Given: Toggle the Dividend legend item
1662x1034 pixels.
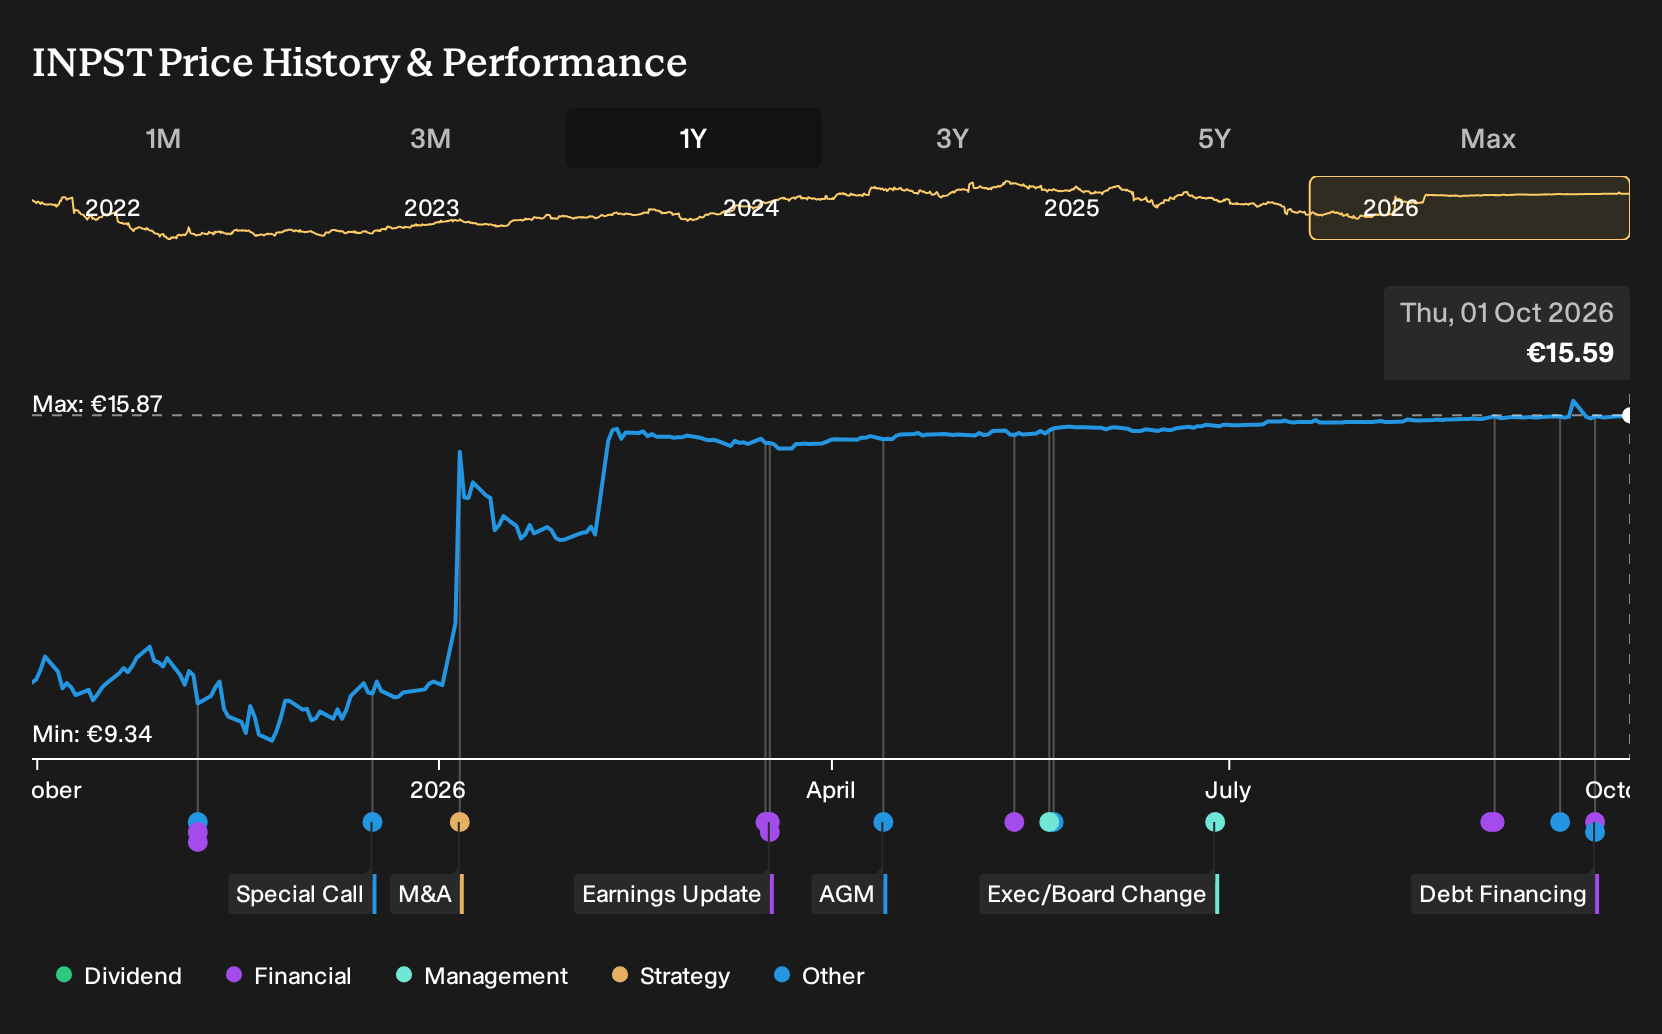Looking at the screenshot, I should pyautogui.click(x=119, y=976).
